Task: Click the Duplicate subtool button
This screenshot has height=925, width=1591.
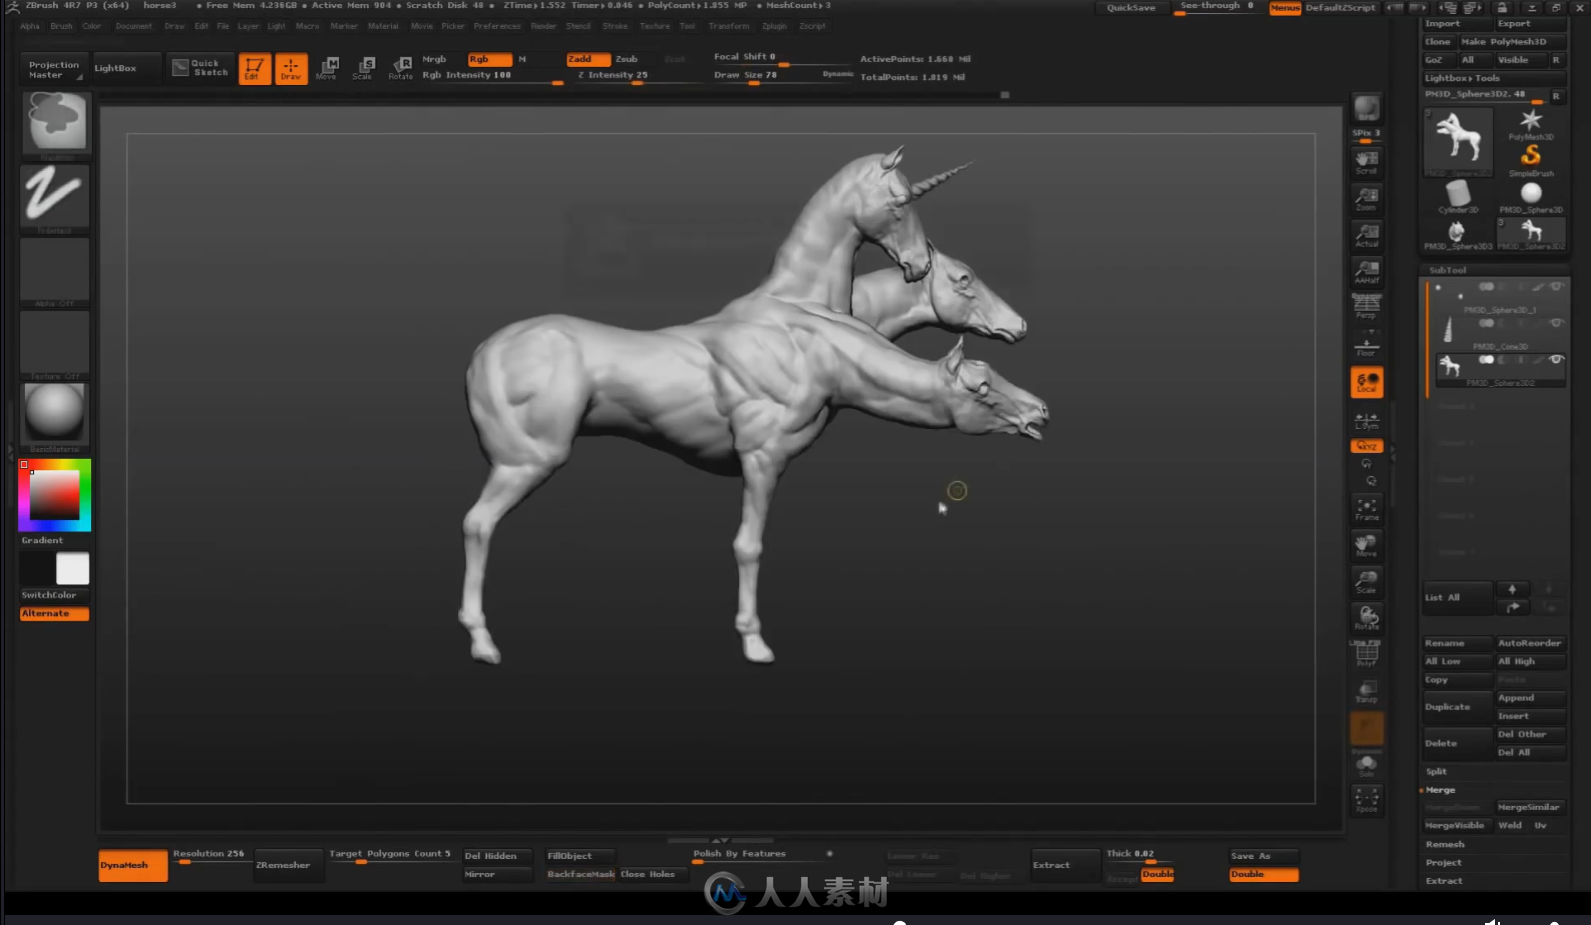Action: [x=1457, y=707]
